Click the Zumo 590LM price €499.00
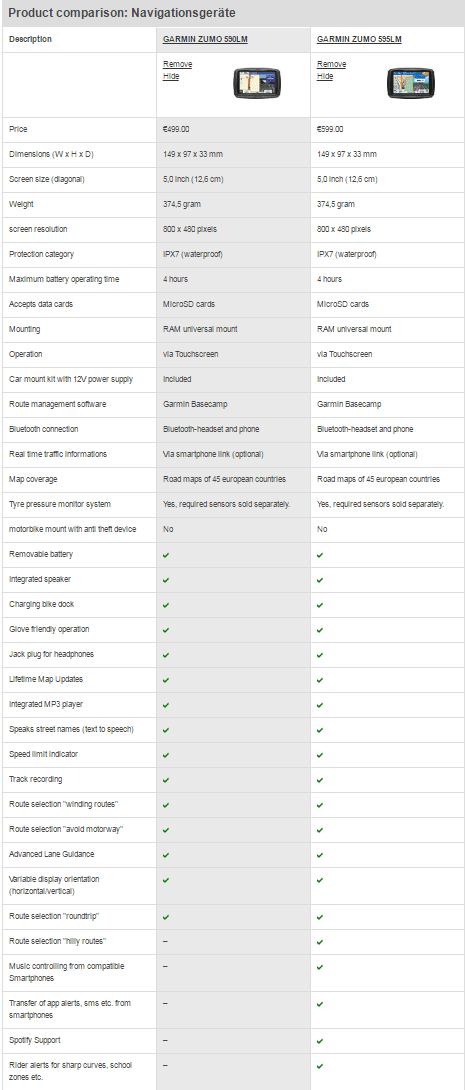The height and width of the screenshot is (1090, 465). click(176, 129)
